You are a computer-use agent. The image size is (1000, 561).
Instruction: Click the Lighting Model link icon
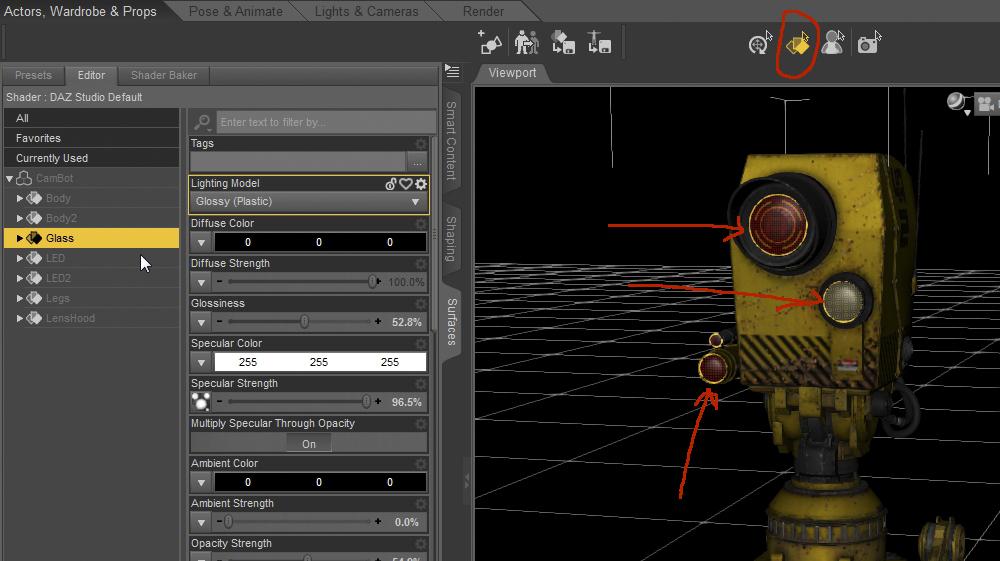(391, 184)
